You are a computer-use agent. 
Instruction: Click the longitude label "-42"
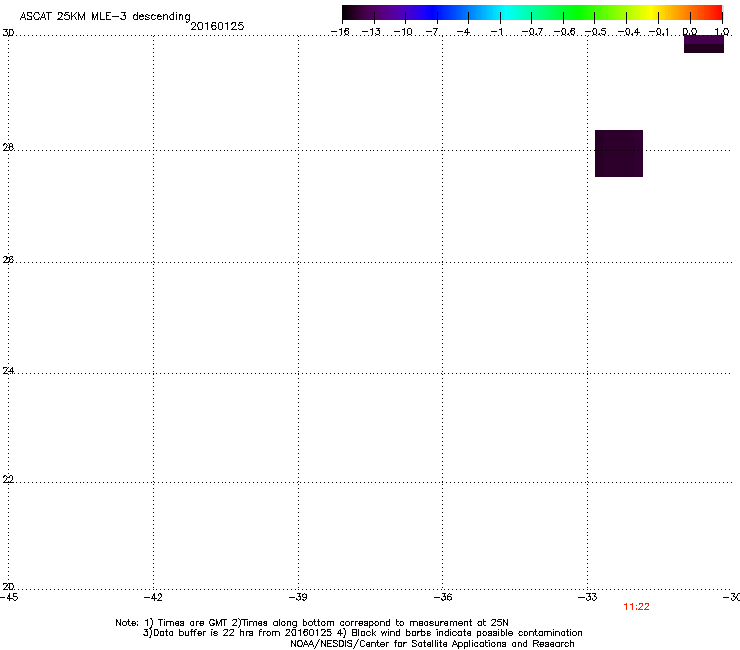point(153,598)
